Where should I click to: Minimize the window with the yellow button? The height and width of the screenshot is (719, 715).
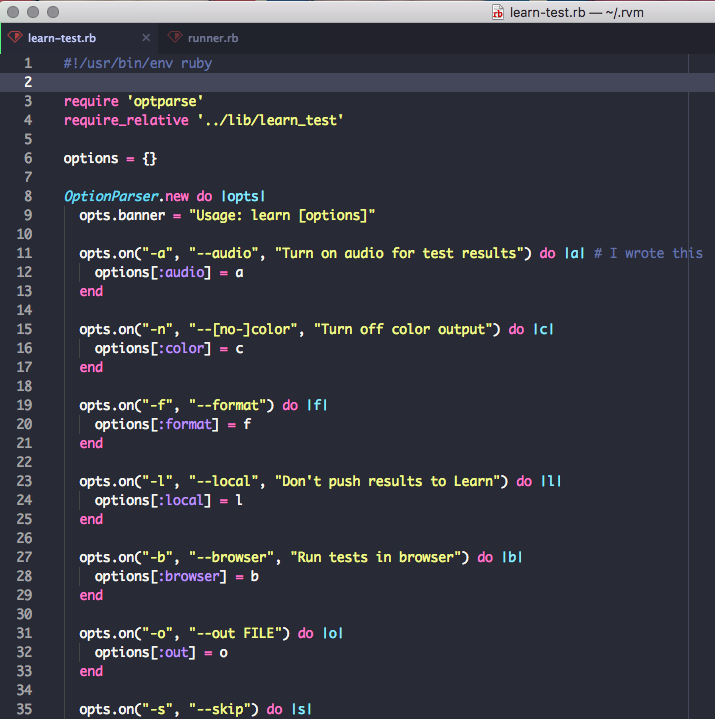(33, 11)
